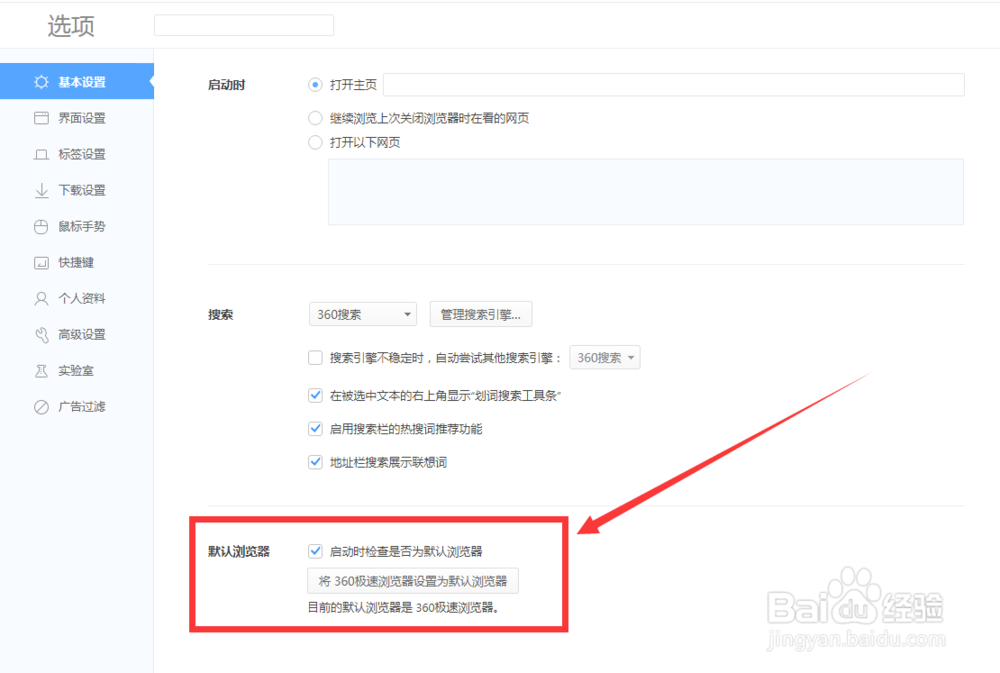Go to the 标签设置 page
The image size is (1000, 673).
tap(77, 154)
